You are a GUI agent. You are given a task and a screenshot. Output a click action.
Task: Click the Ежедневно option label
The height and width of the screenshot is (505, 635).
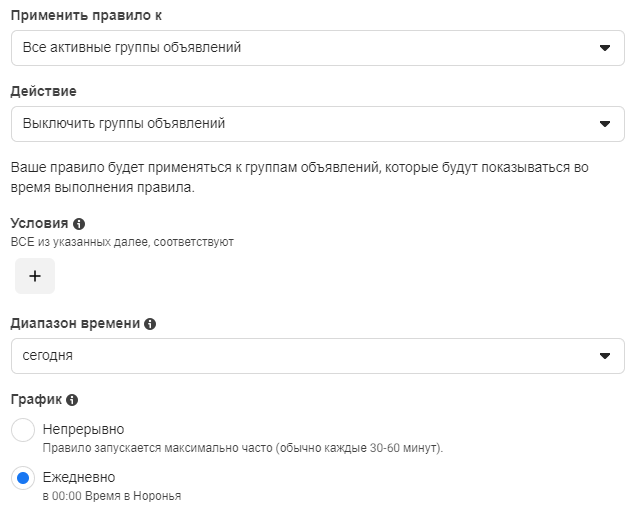tap(79, 477)
